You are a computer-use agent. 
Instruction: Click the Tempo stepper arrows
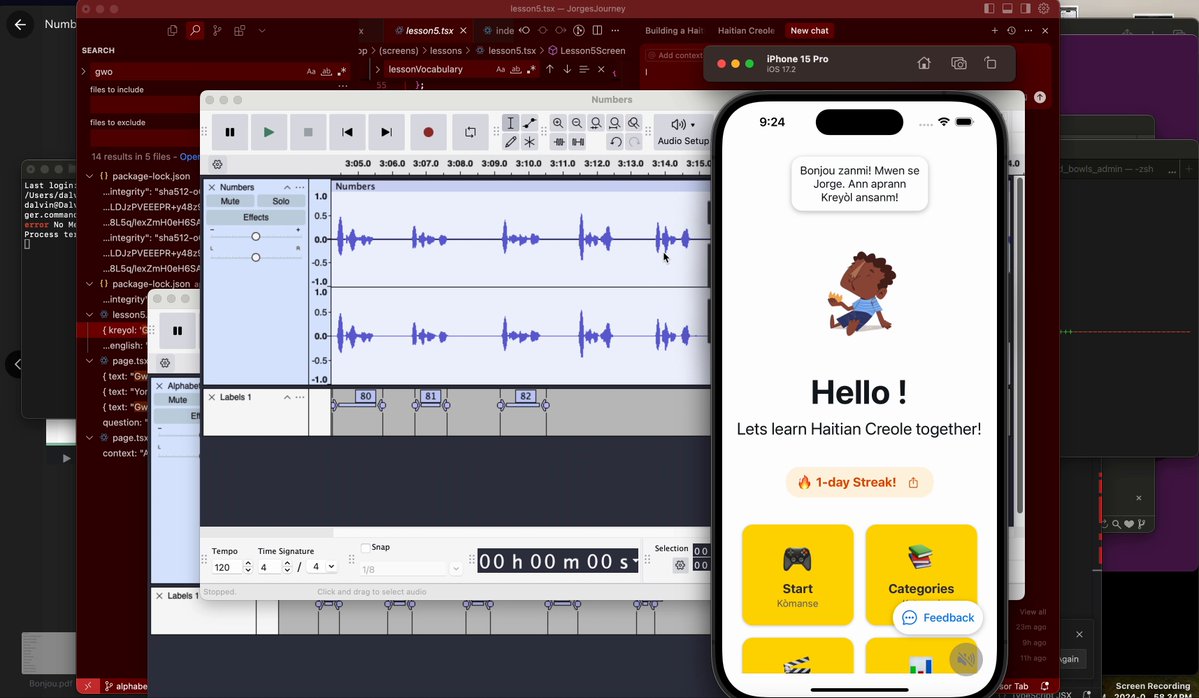[x=248, y=567]
